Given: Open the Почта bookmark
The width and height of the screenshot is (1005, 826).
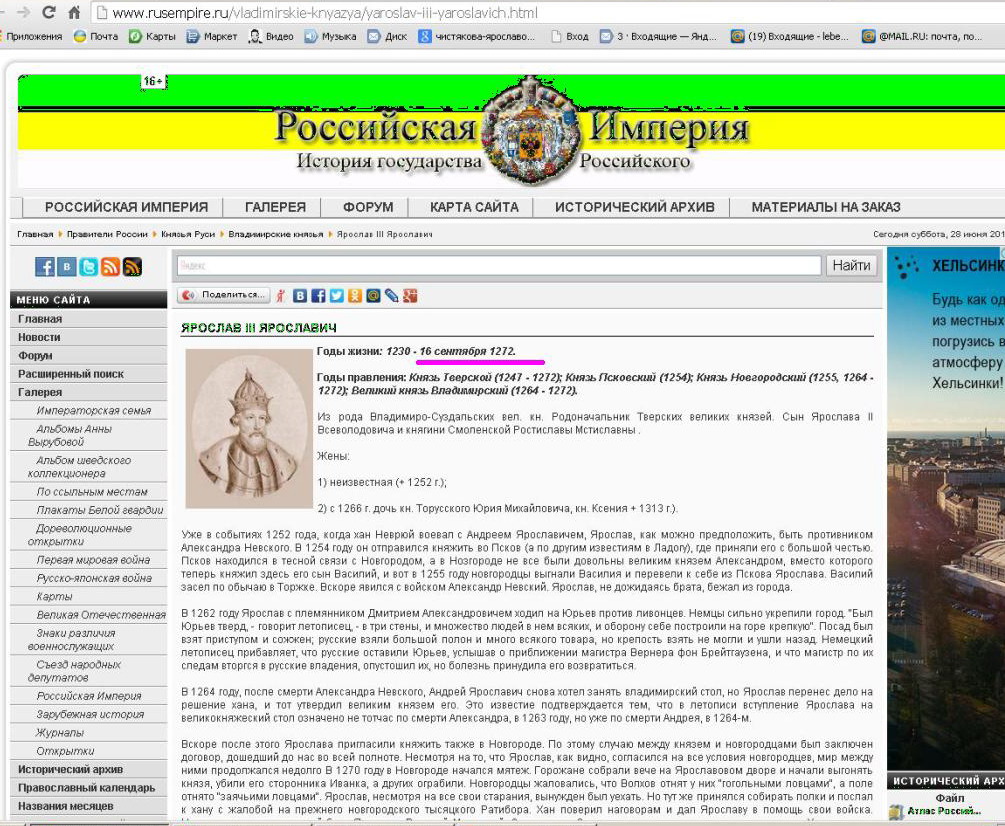Looking at the screenshot, I should tap(95, 37).
